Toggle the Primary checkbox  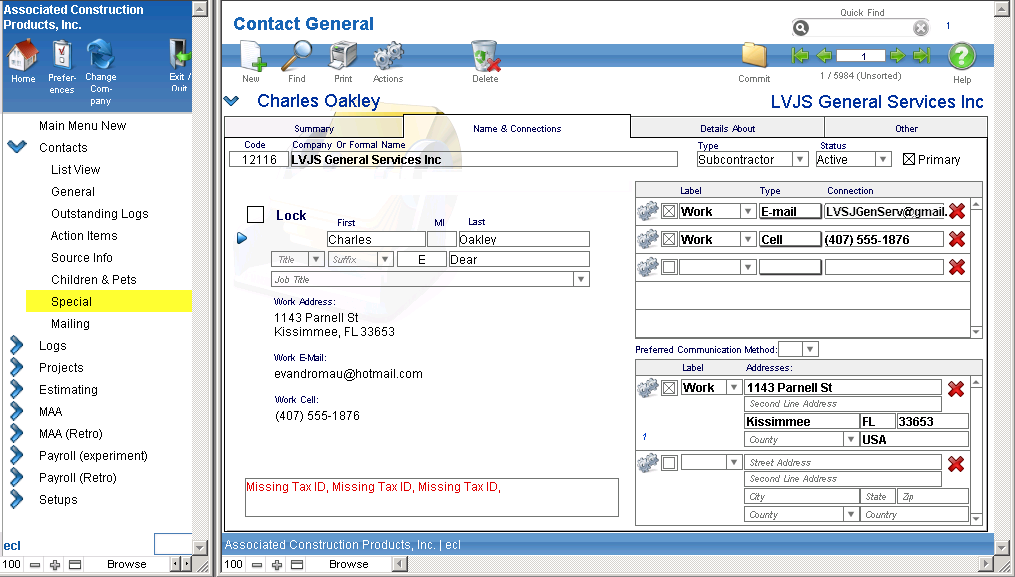[909, 159]
